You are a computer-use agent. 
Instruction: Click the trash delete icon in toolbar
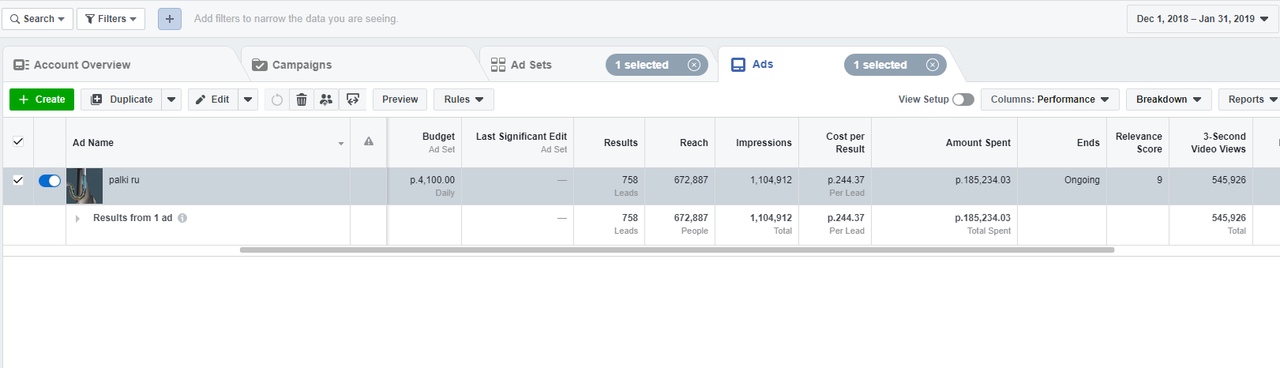point(301,99)
